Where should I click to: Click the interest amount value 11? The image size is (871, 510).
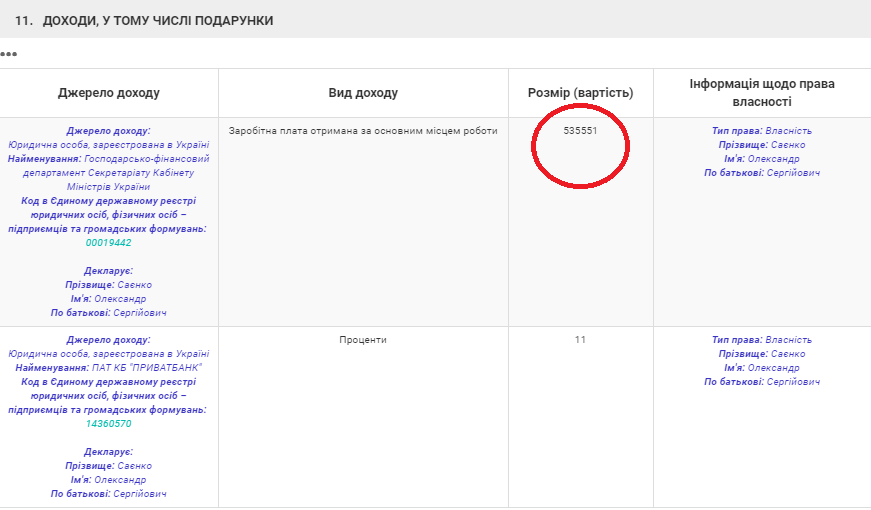[x=580, y=340]
